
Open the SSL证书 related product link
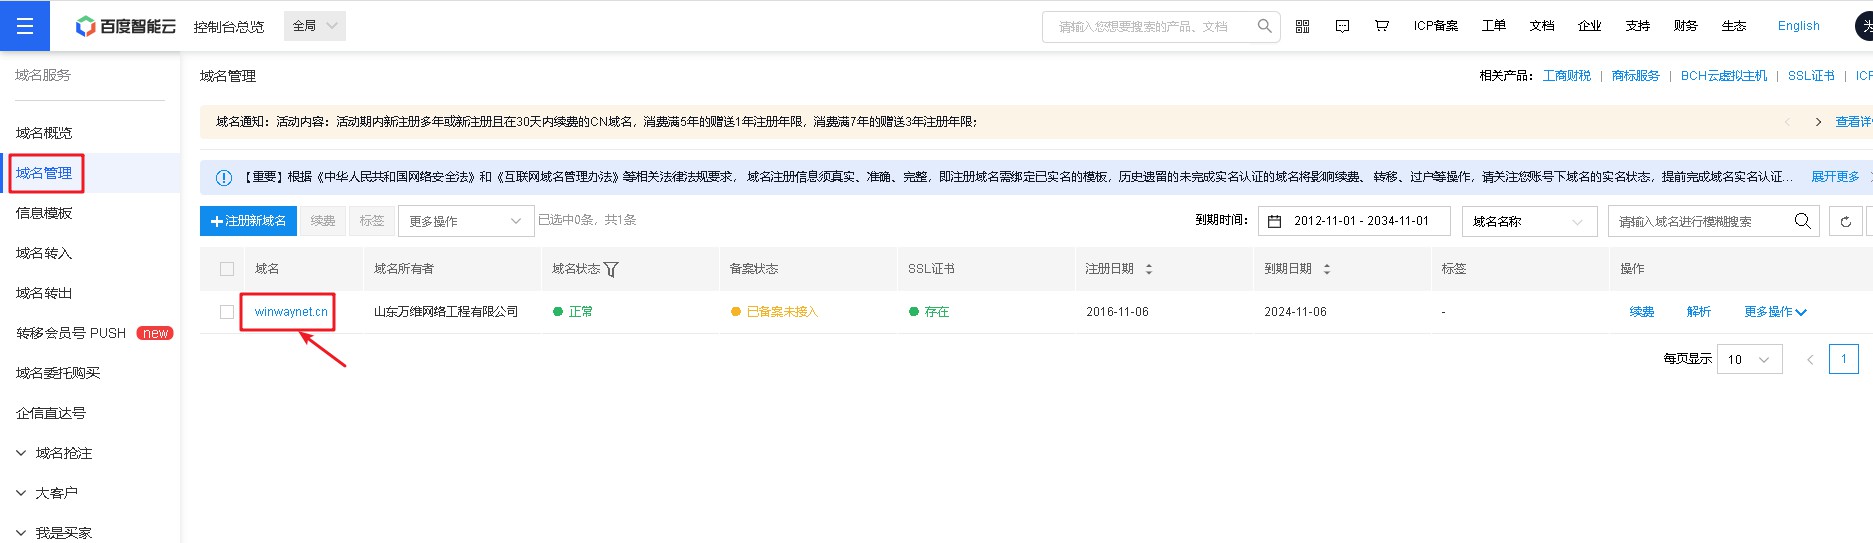tap(1811, 76)
